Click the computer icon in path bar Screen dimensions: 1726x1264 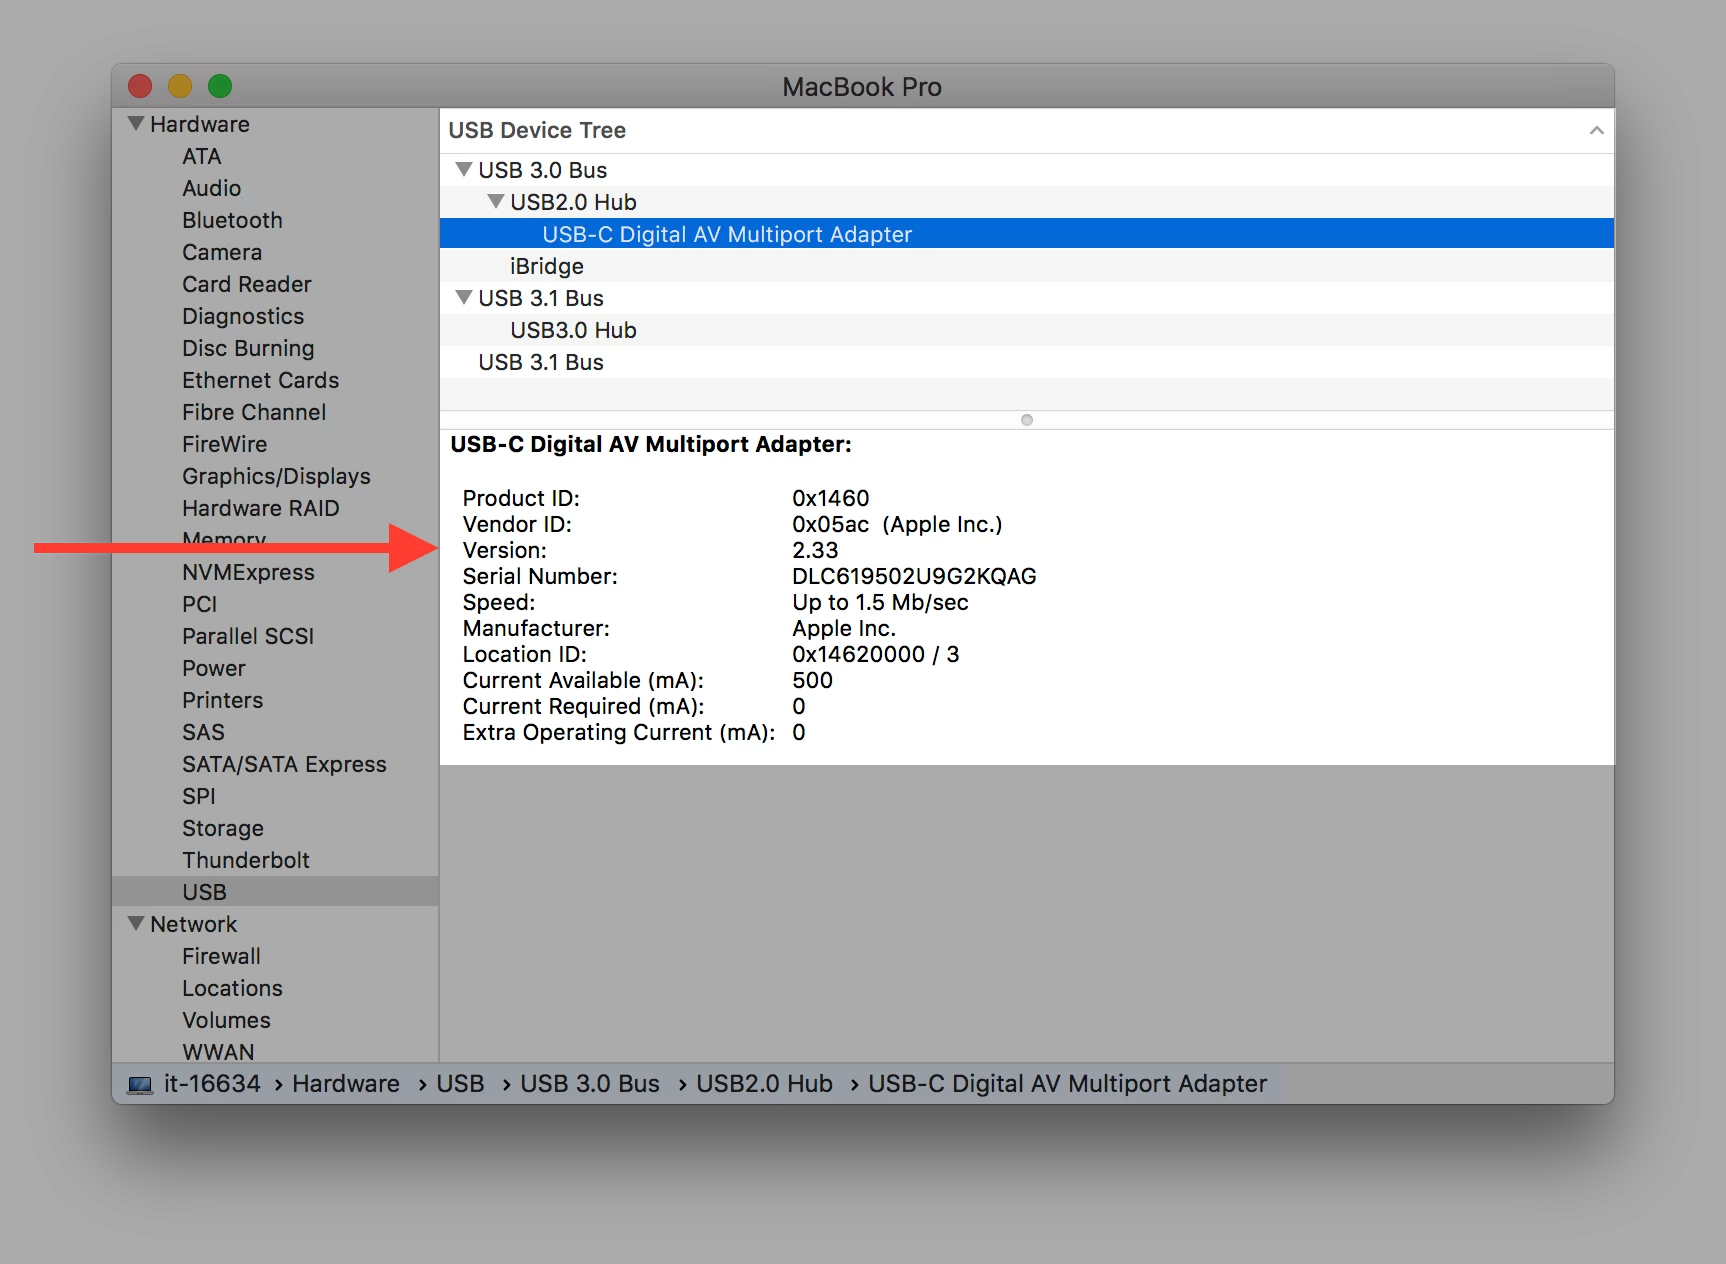coord(140,1085)
